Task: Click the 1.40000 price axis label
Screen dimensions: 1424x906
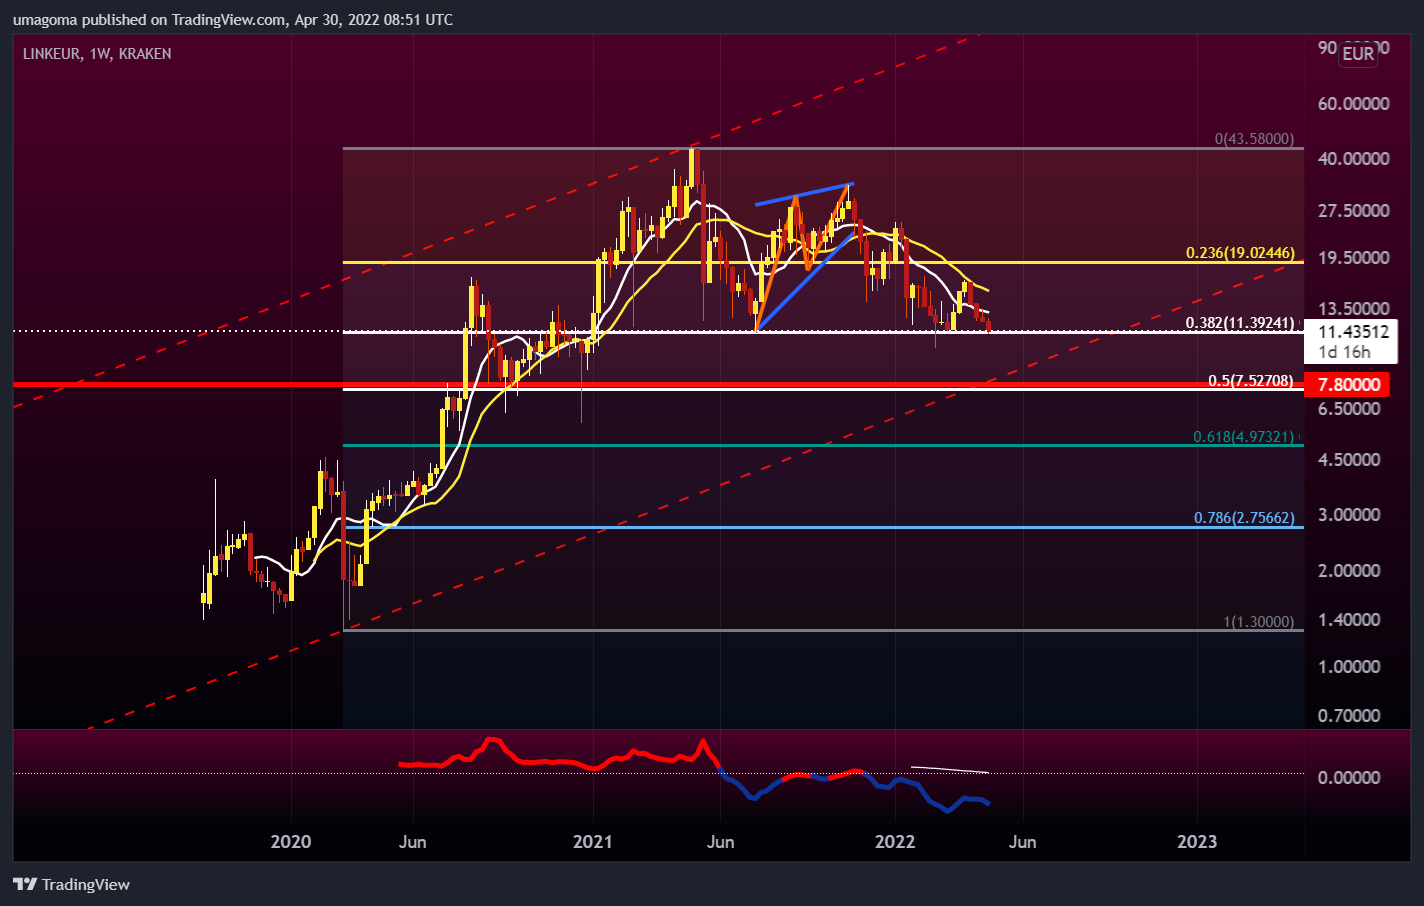Action: pyautogui.click(x=1349, y=620)
